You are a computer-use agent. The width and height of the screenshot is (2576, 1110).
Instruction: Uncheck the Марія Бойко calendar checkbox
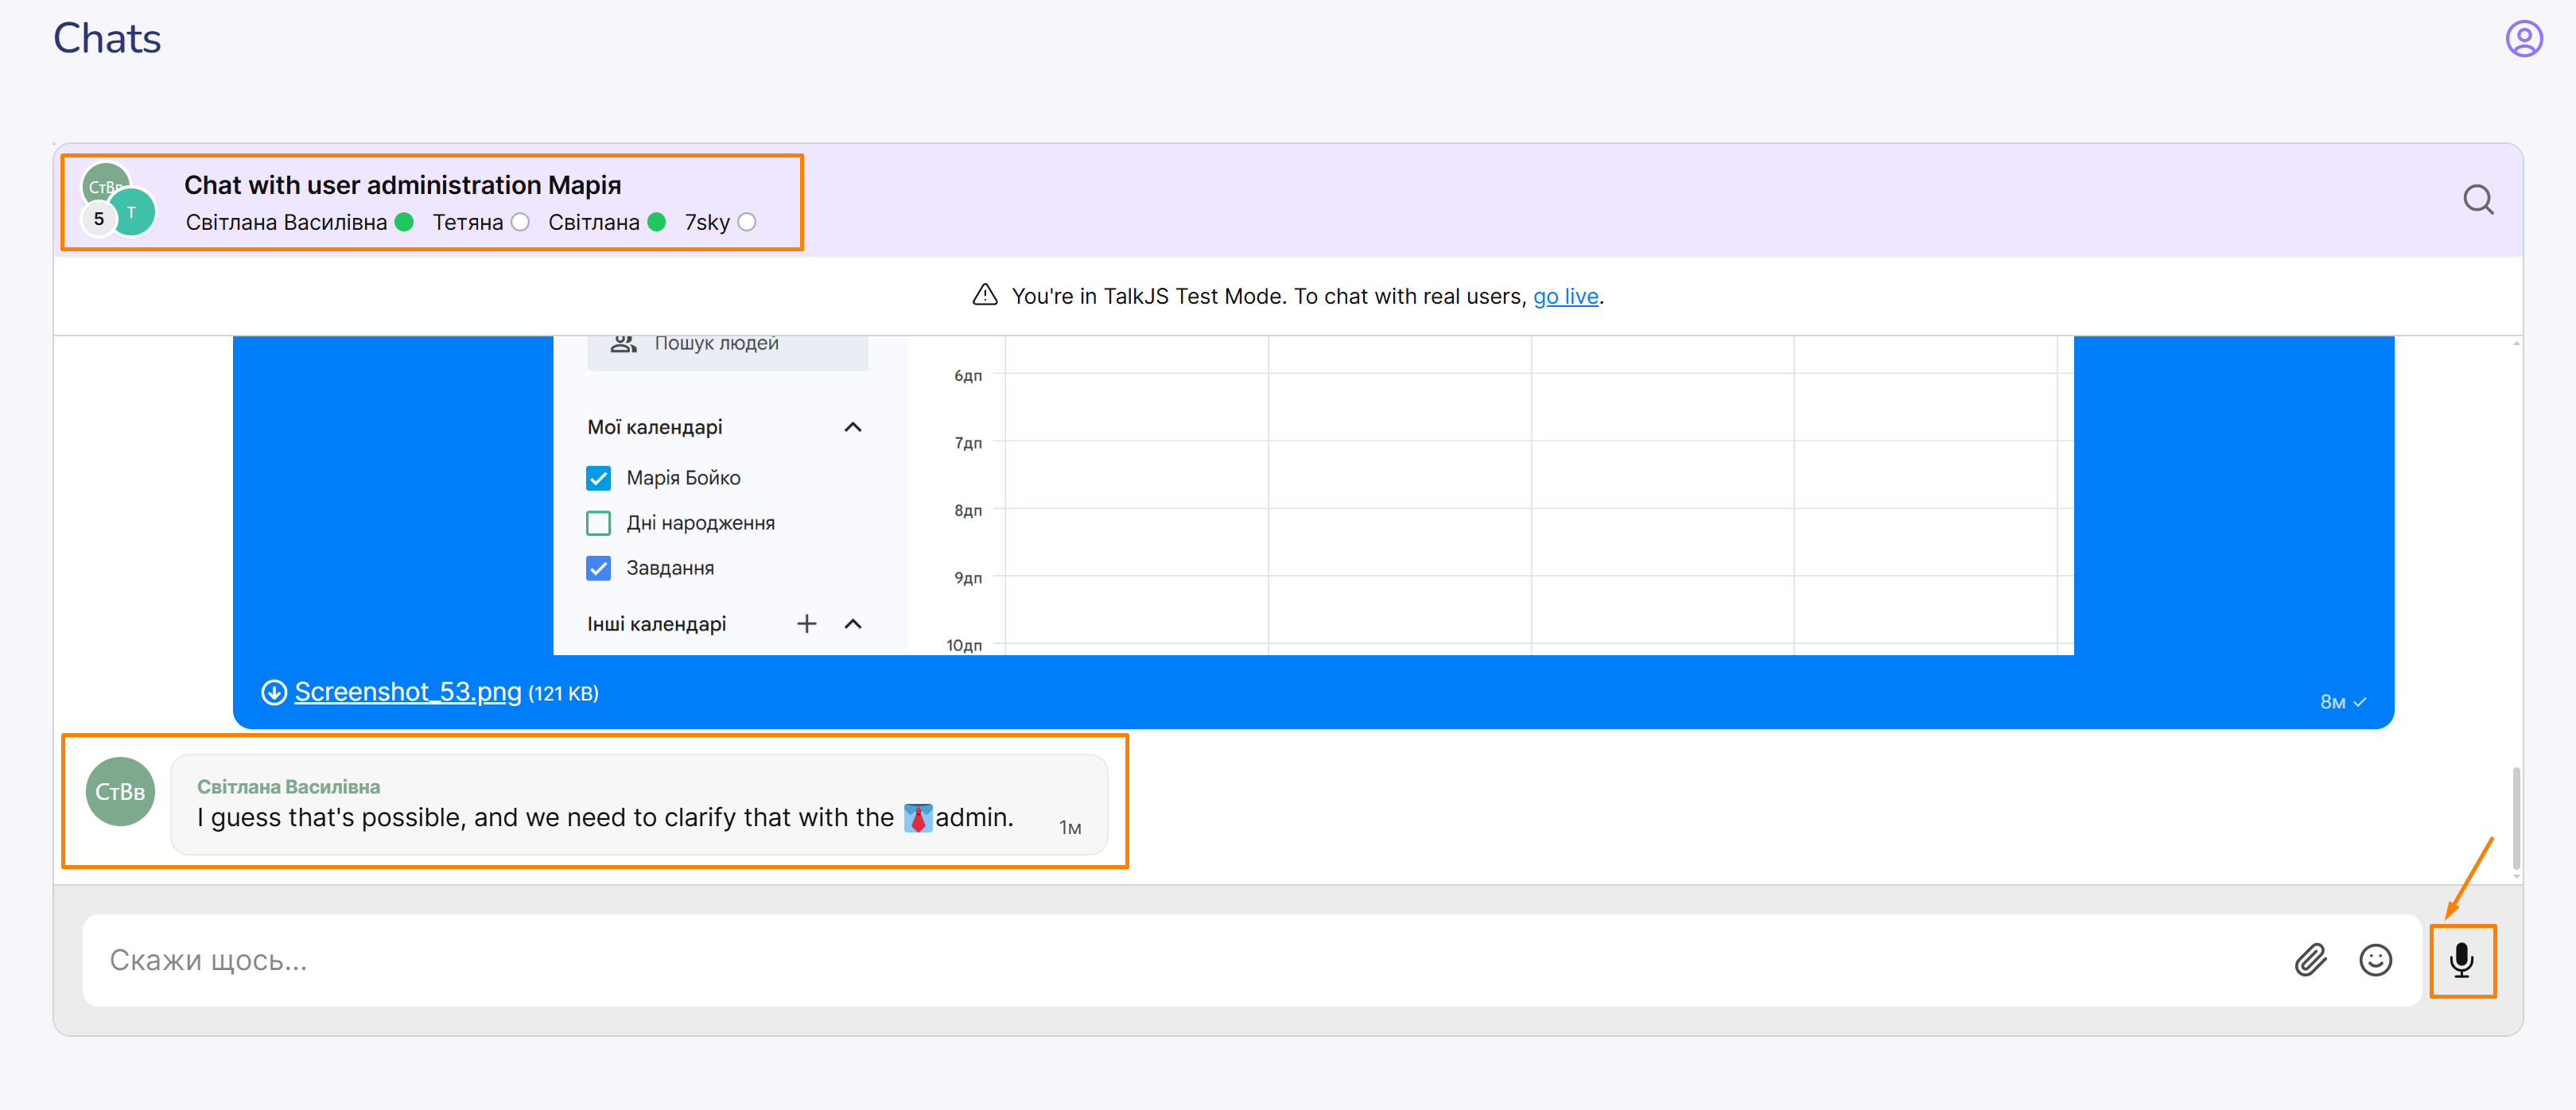coord(598,478)
